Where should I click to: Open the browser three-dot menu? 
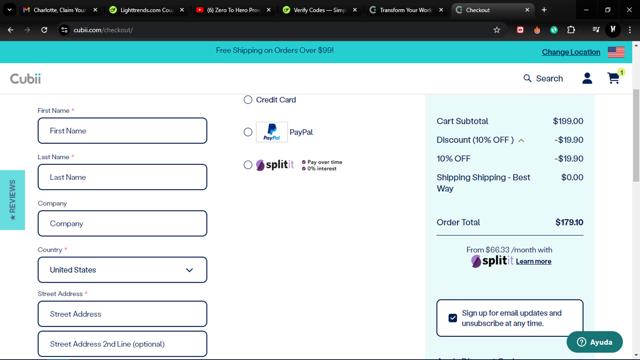coord(630,30)
